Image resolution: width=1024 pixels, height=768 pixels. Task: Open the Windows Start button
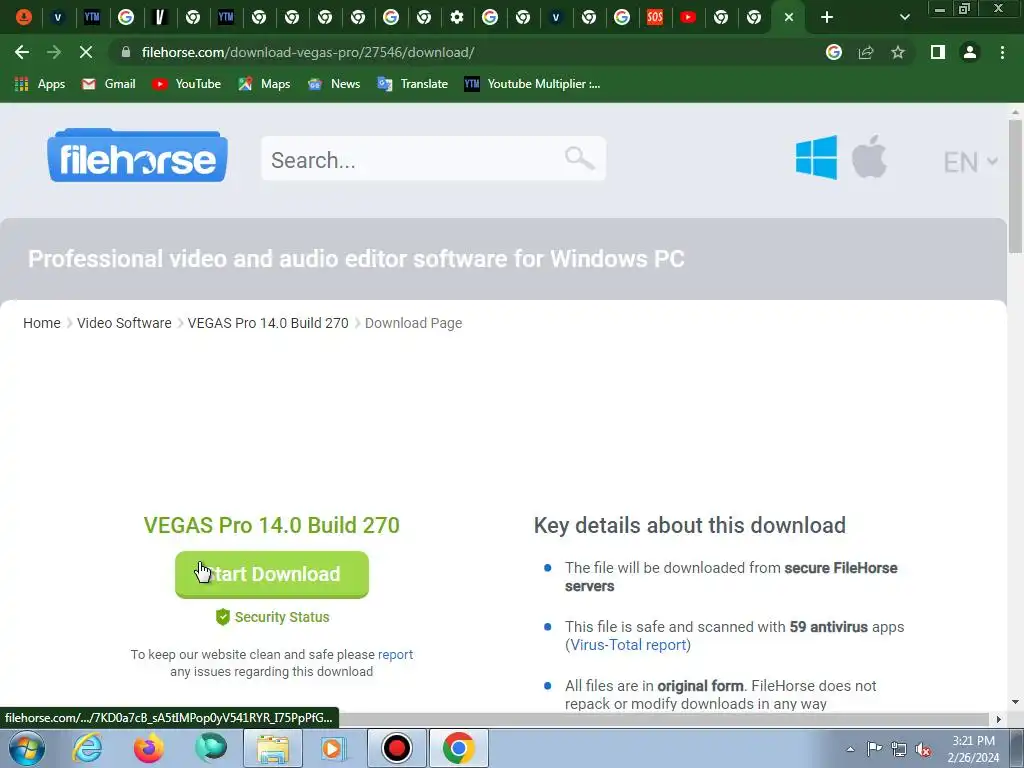point(27,748)
